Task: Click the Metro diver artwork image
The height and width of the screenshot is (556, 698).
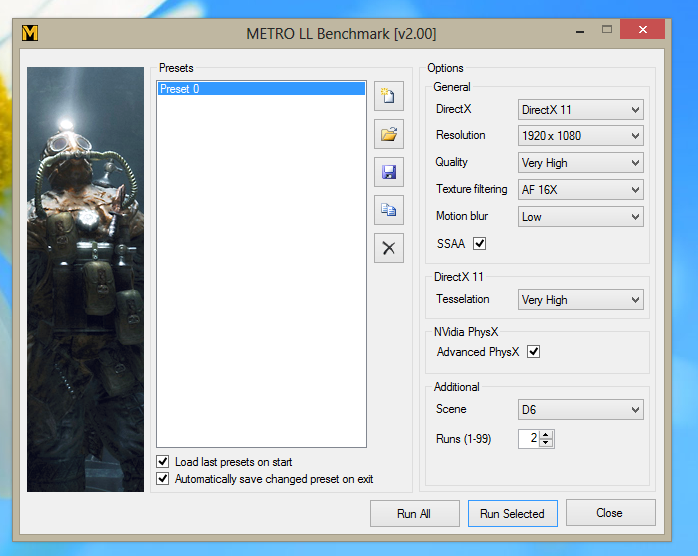Action: coord(85,279)
